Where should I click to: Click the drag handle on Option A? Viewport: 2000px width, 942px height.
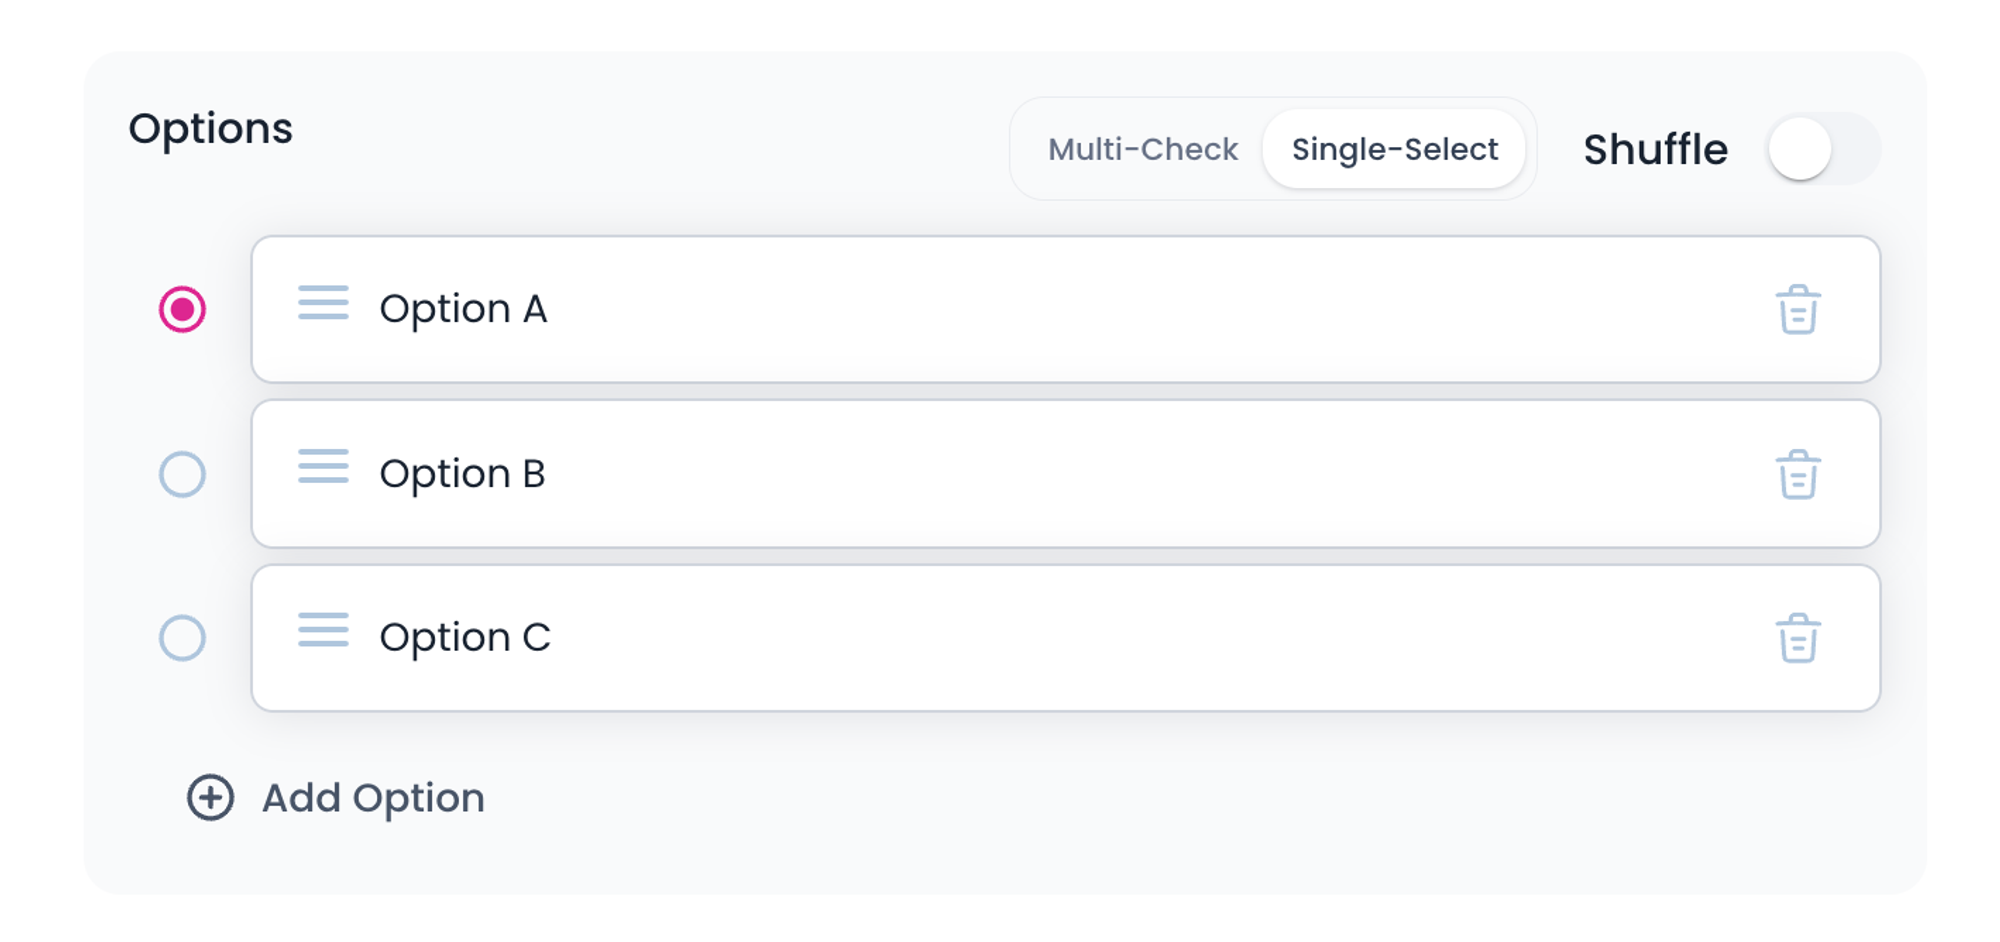[323, 303]
